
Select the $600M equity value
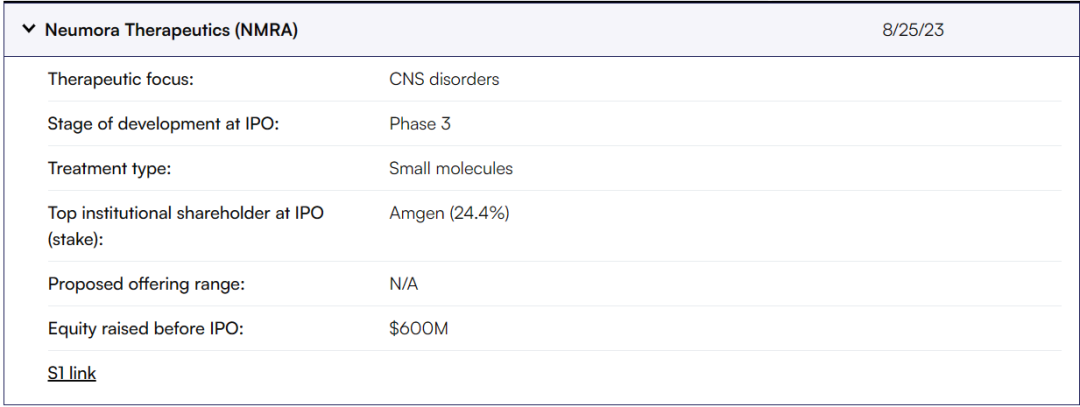(x=418, y=328)
